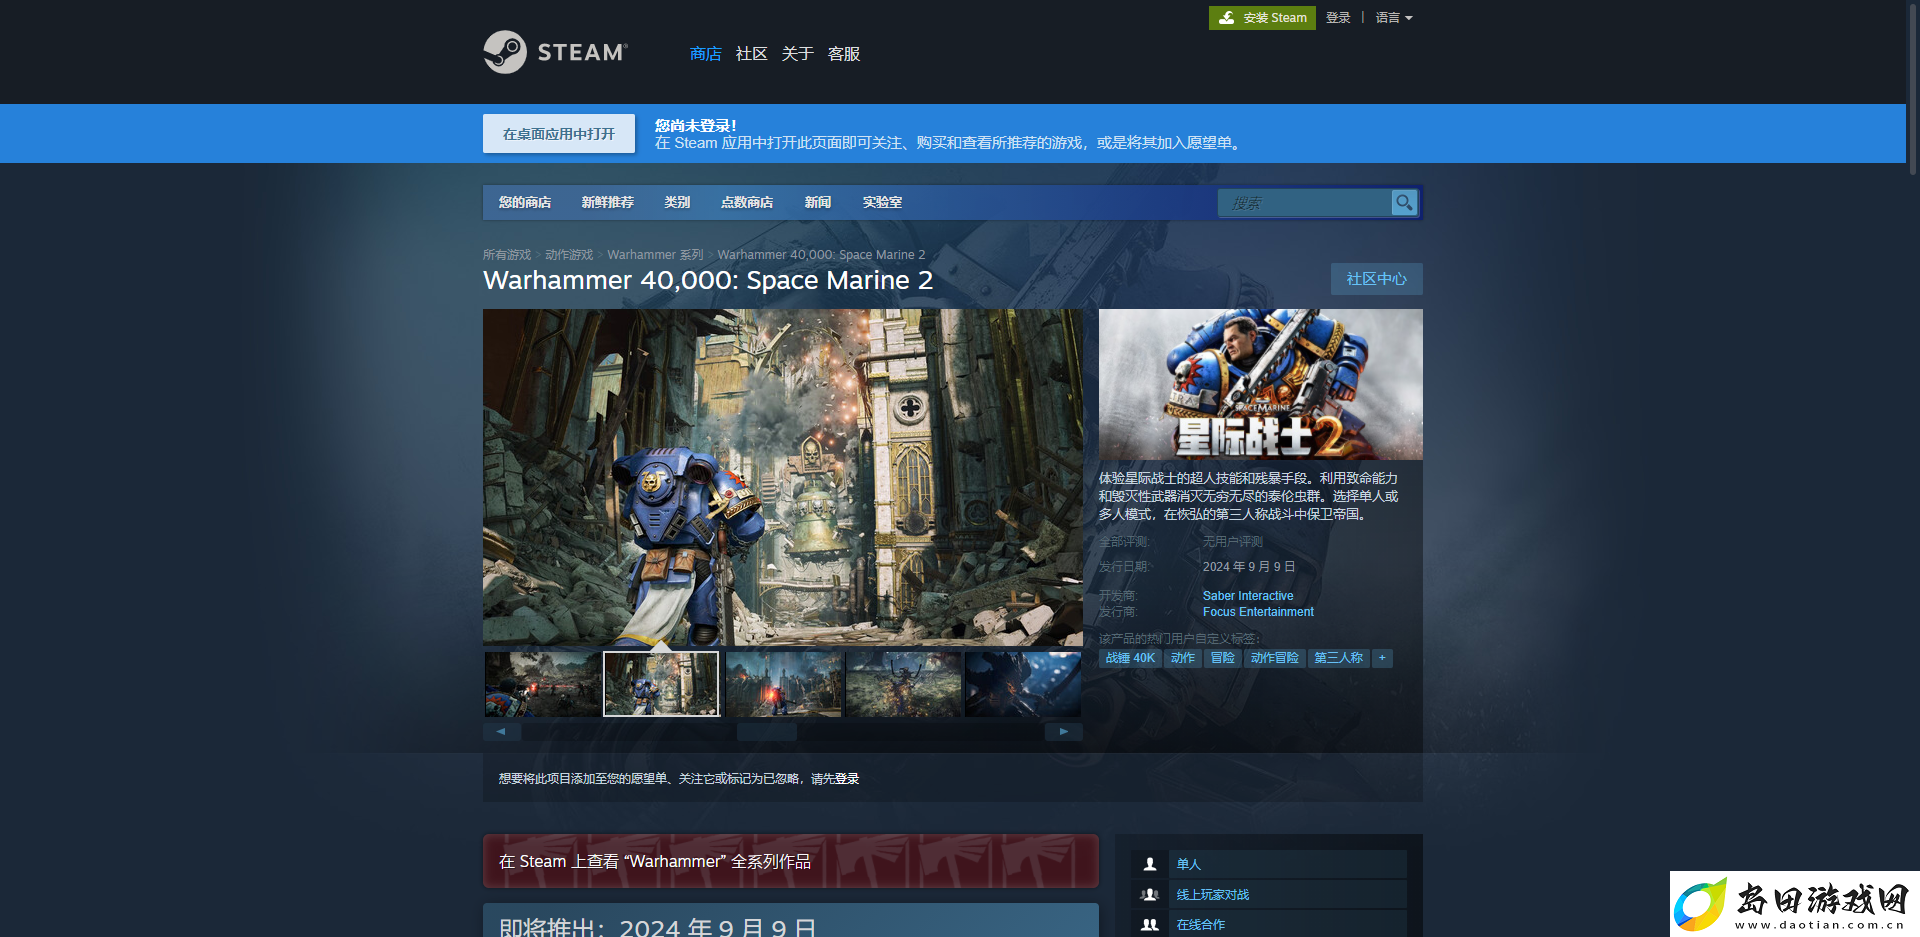1920x937 pixels.
Task: Click the page vertical scrollbar
Action: tap(1913, 90)
